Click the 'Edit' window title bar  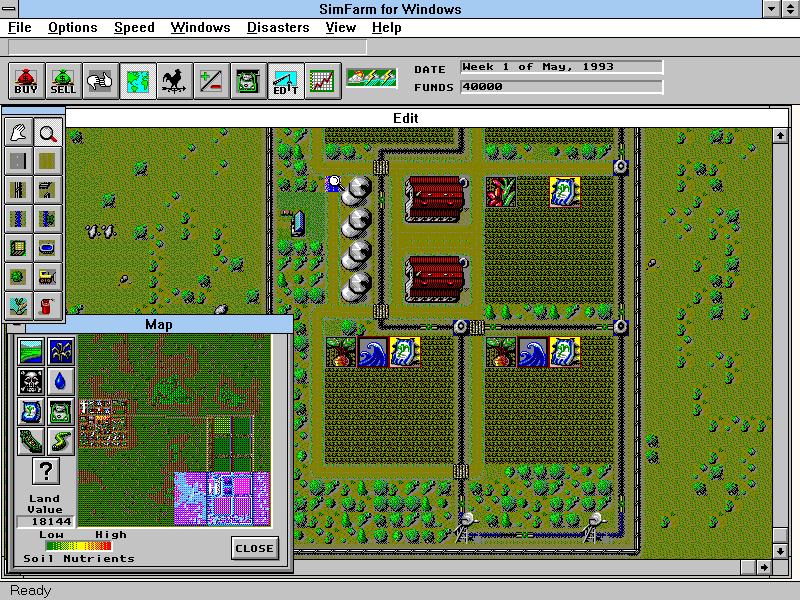406,118
